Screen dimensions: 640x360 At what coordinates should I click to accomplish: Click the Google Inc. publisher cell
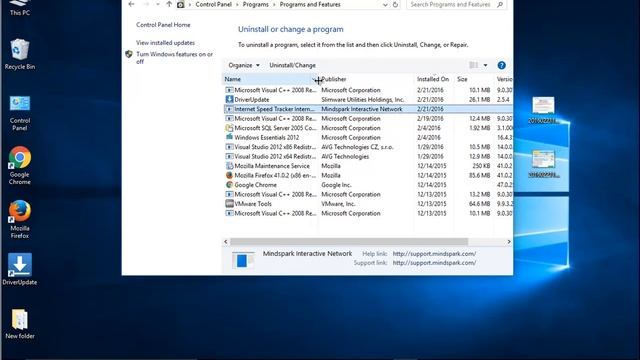pyautogui.click(x=336, y=185)
